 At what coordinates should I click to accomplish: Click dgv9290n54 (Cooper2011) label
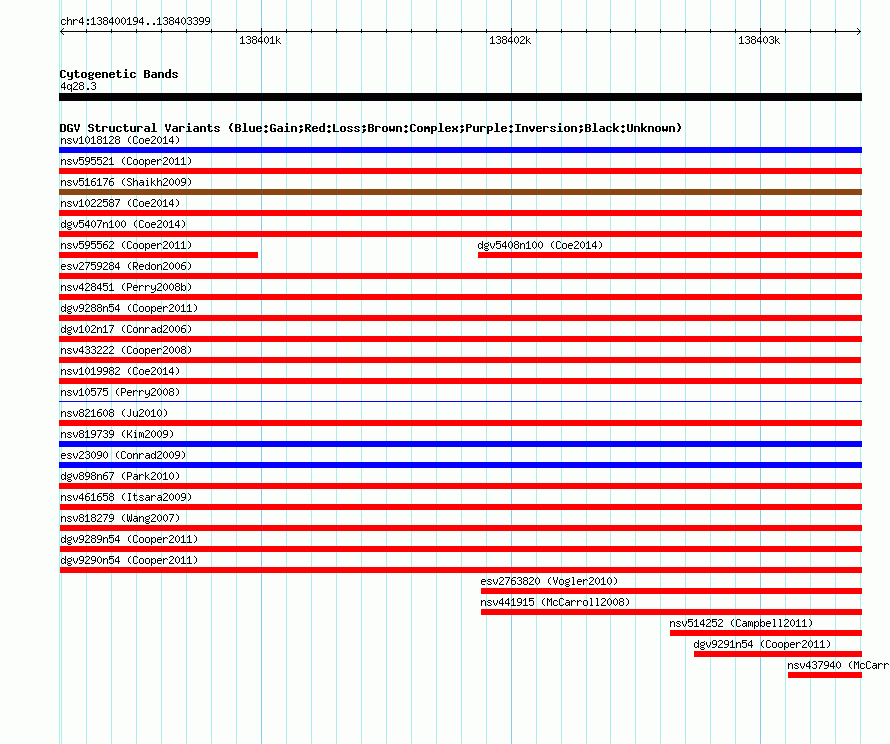[x=129, y=560]
